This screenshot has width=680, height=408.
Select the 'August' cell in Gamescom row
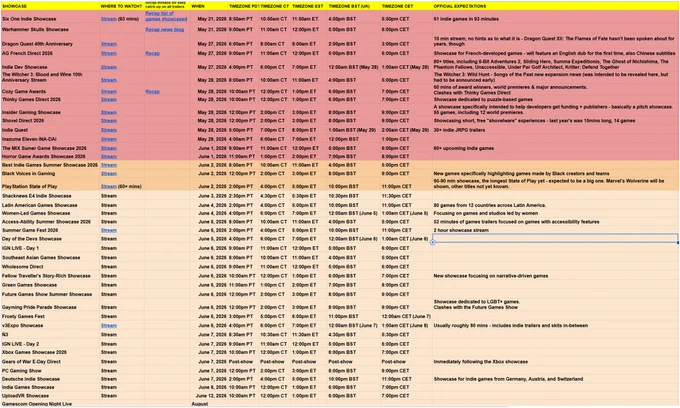(x=209, y=404)
